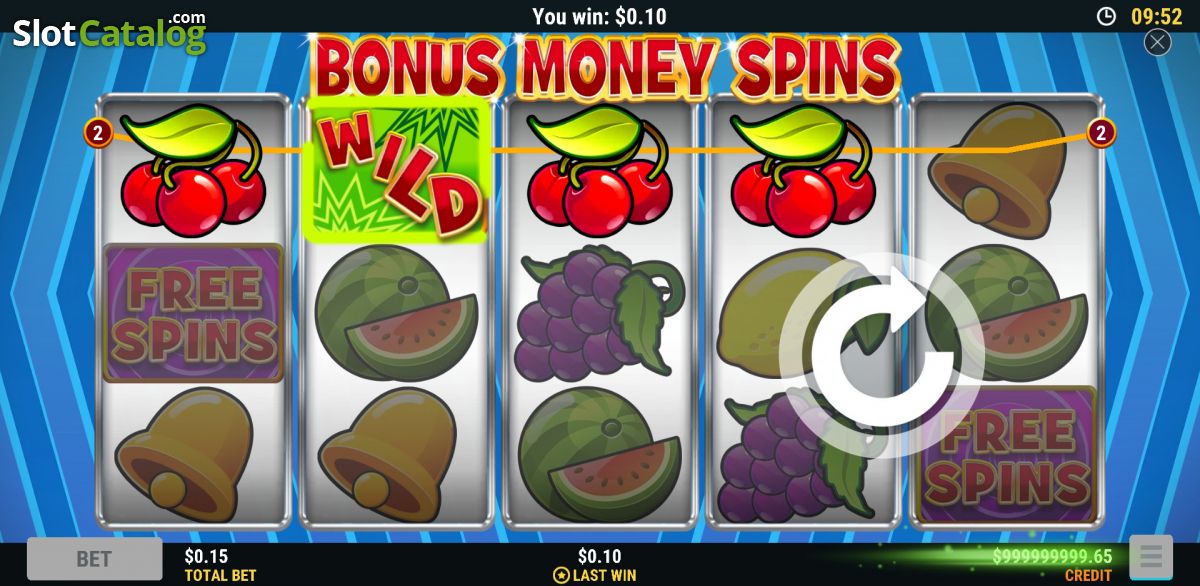Screen dimensions: 1200x586
Task: Click the cherries on the first reel
Action: pyautogui.click(x=193, y=171)
